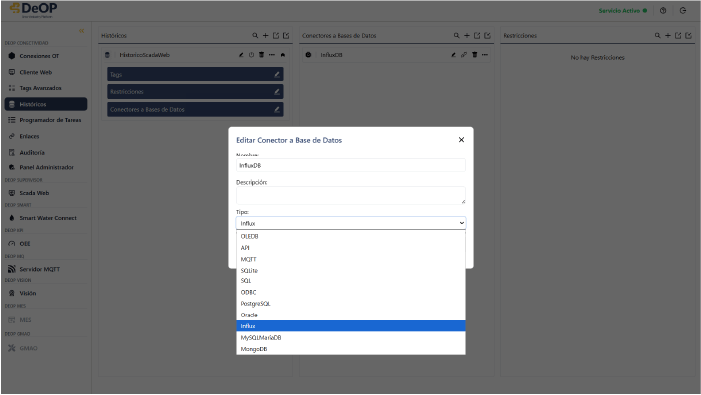Open Cliente Web in the sidebar

click(x=46, y=72)
